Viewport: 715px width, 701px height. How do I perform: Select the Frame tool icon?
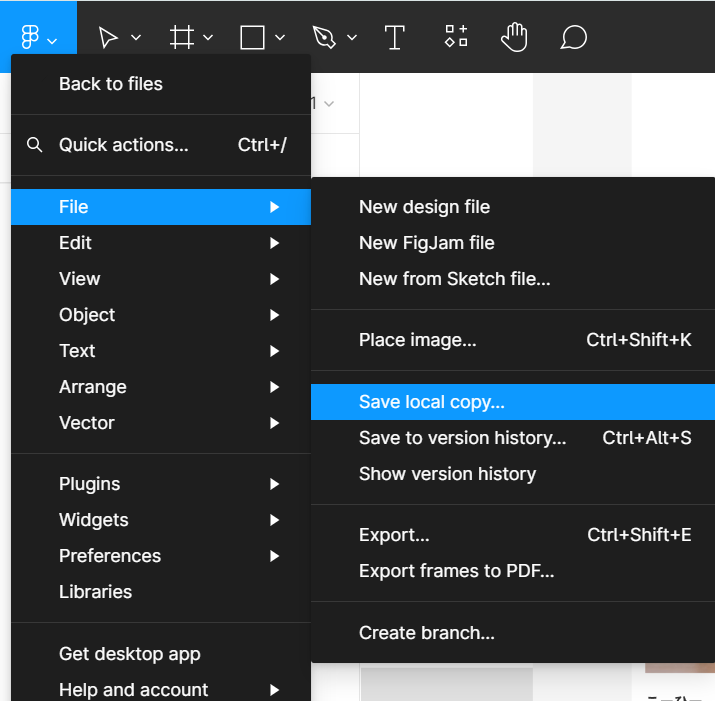pyautogui.click(x=181, y=38)
